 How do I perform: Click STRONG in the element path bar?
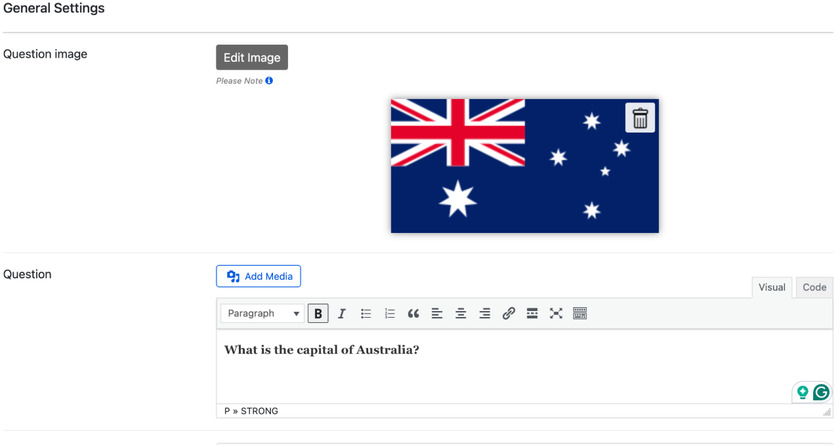pos(259,411)
